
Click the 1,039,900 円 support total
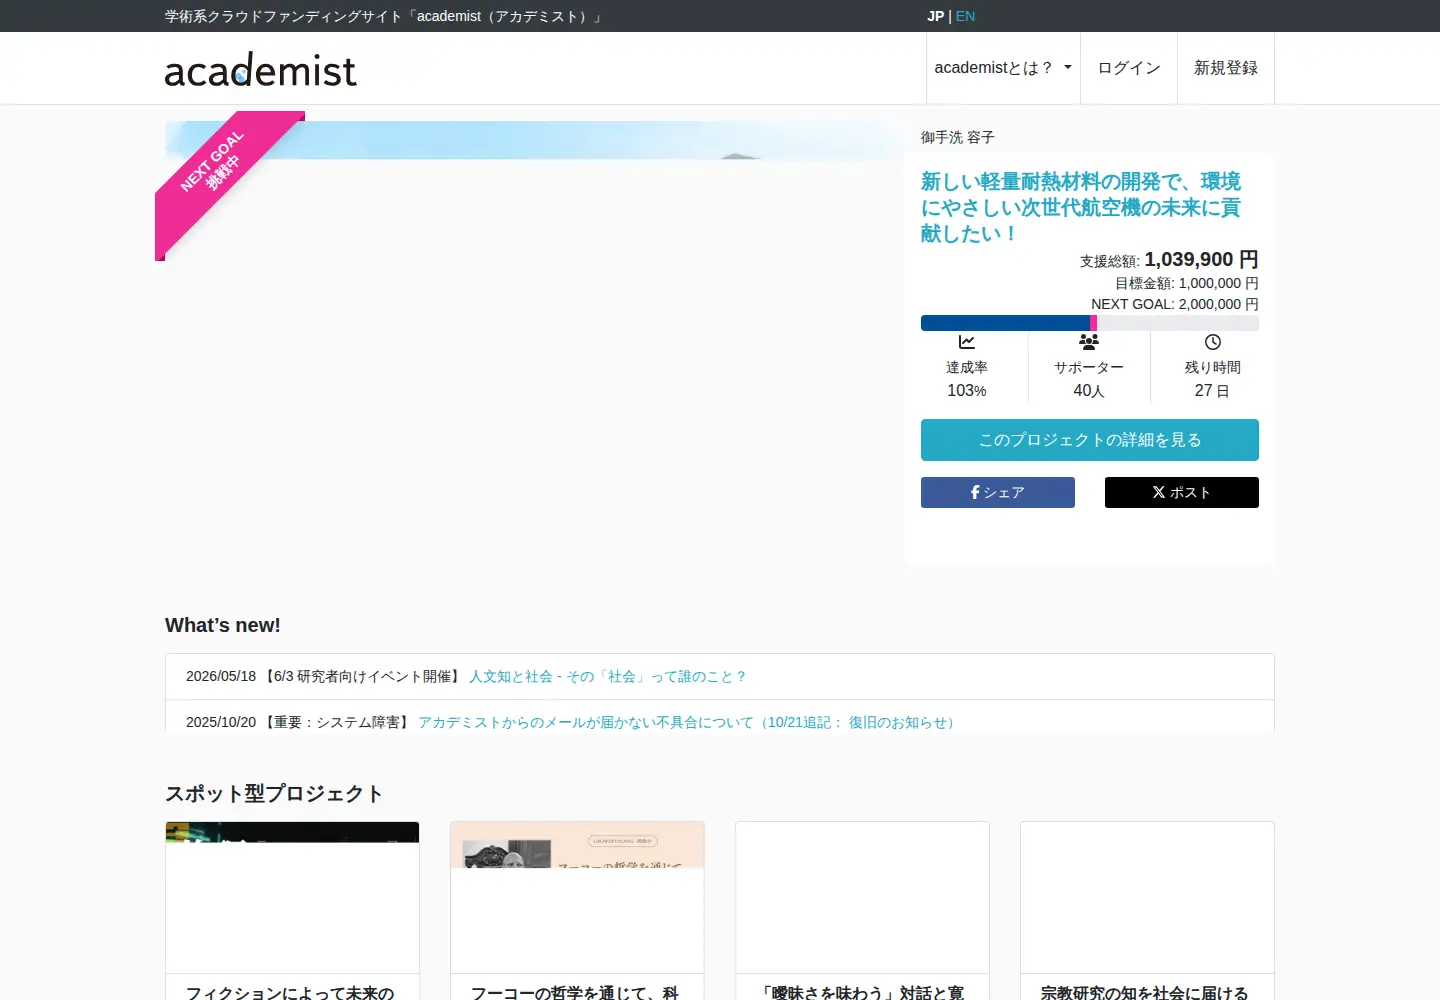[x=1201, y=260]
